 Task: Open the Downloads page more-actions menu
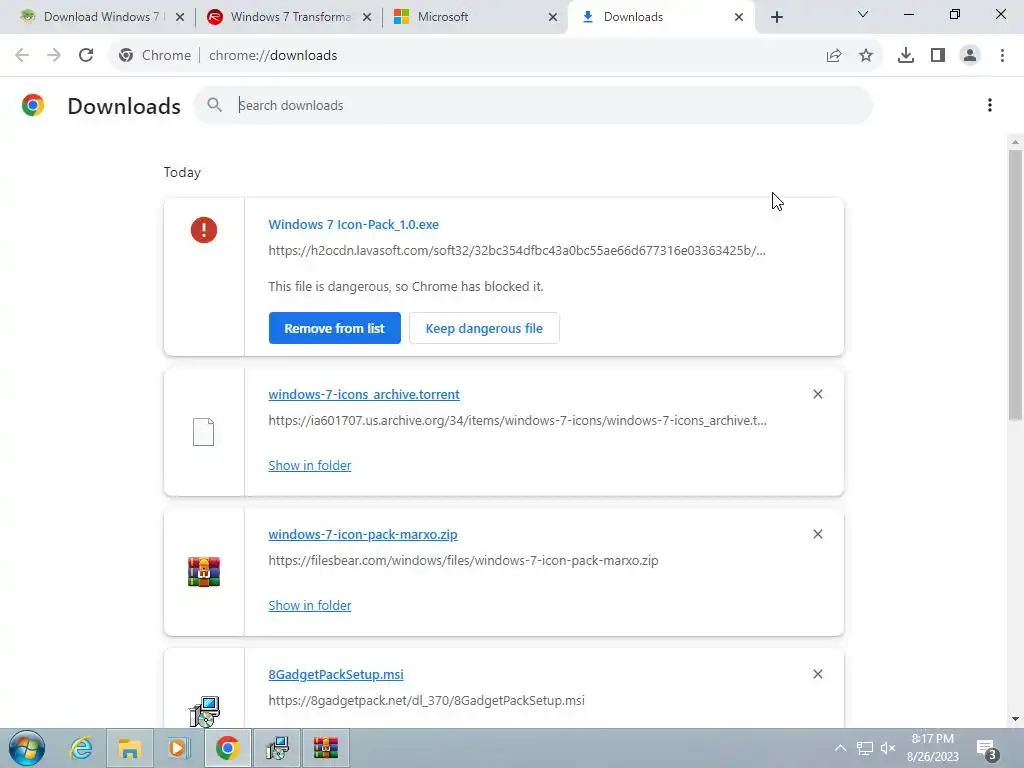[x=990, y=105]
